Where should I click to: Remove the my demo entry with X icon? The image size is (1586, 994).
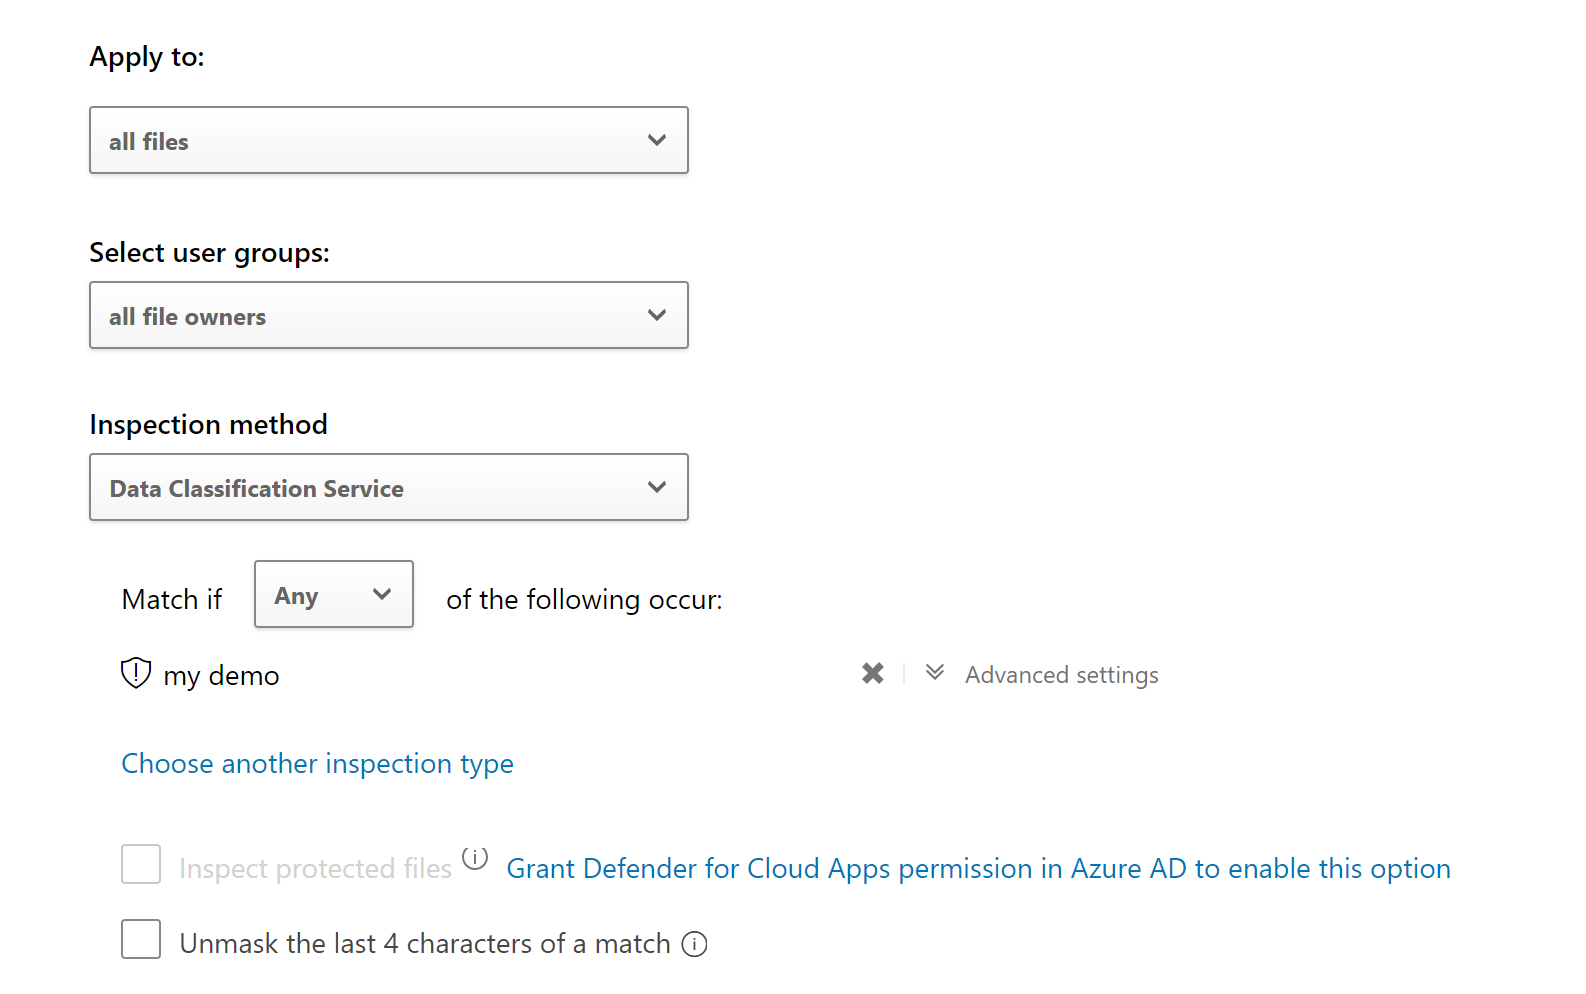point(872,674)
